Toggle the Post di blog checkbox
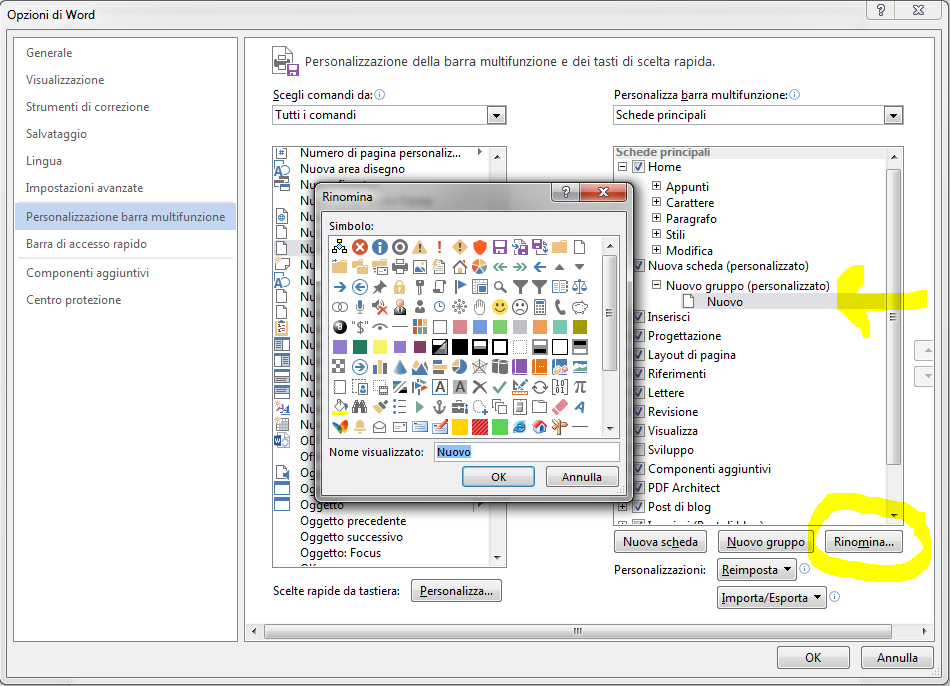Image resolution: width=950 pixels, height=686 pixels. [x=638, y=507]
